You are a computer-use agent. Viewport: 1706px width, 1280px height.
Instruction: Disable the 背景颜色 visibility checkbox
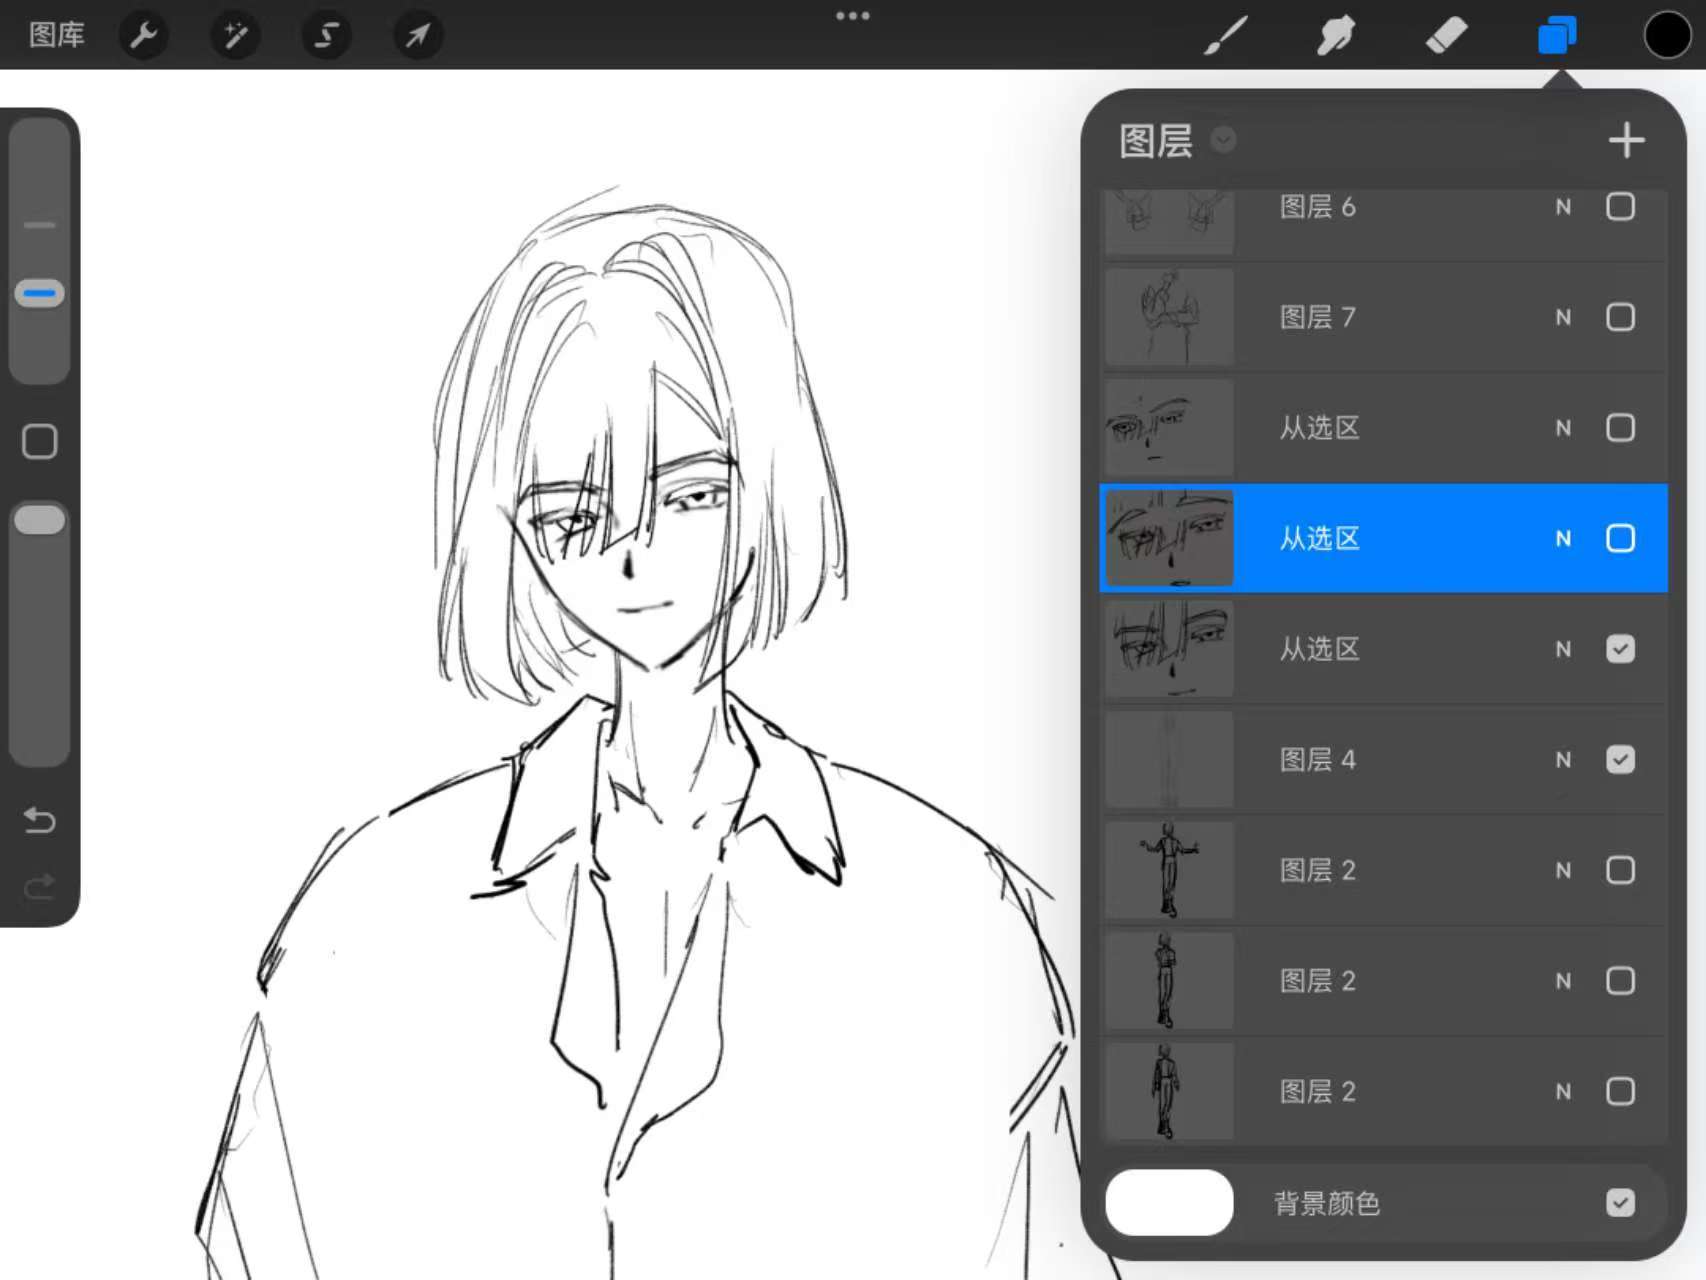[1620, 1202]
